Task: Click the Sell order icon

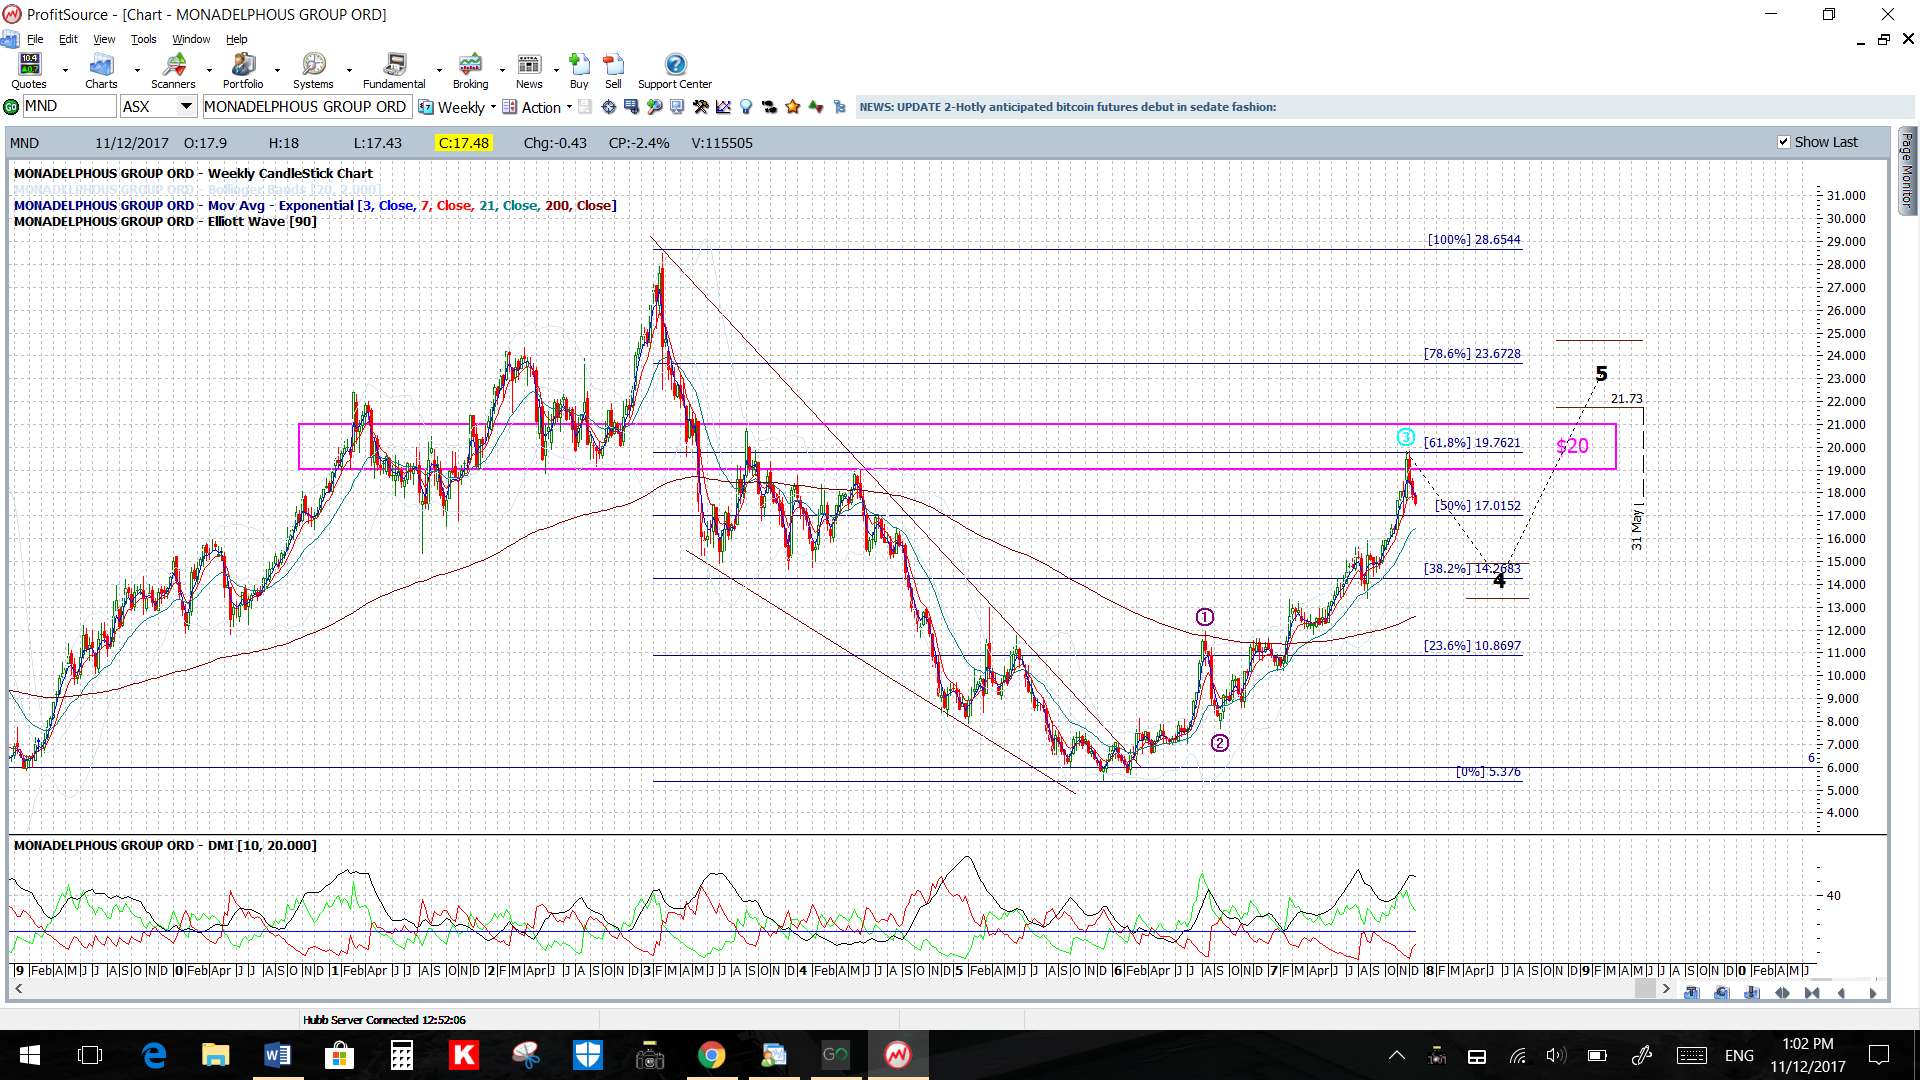Action: (x=613, y=71)
